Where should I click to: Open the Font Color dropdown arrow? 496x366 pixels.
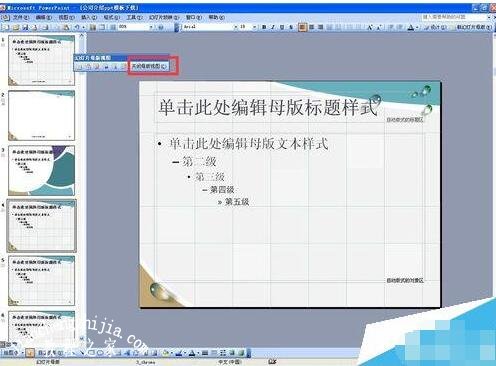[x=417, y=27]
